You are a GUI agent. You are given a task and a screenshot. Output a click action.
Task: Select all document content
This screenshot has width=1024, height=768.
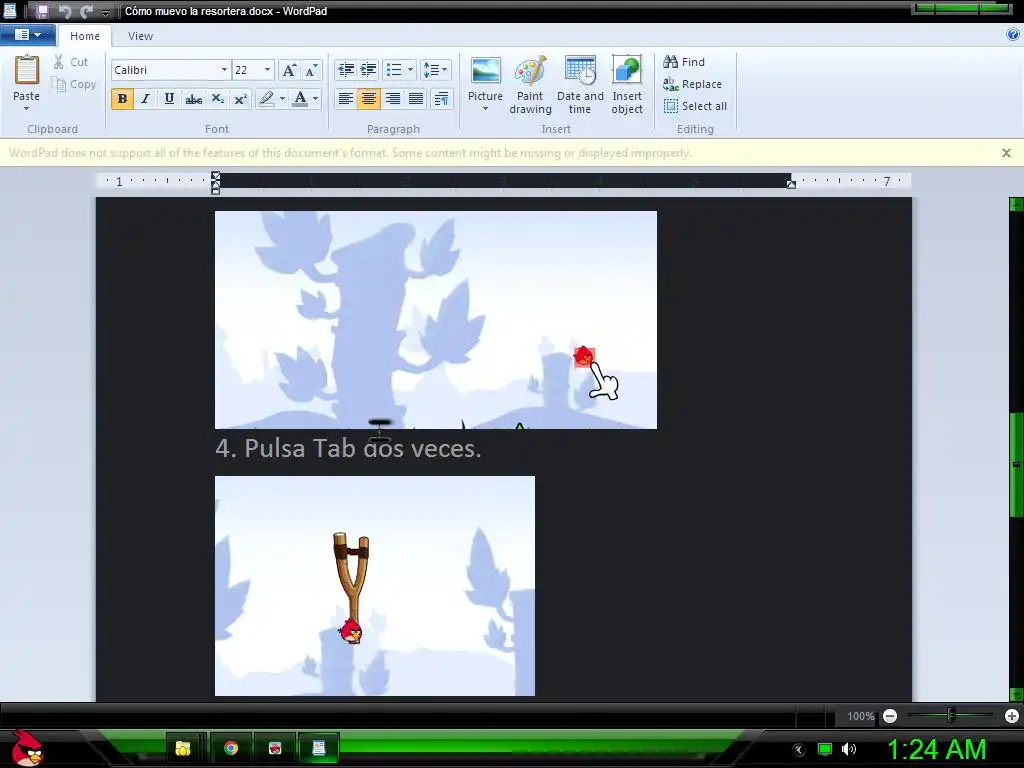coord(695,106)
